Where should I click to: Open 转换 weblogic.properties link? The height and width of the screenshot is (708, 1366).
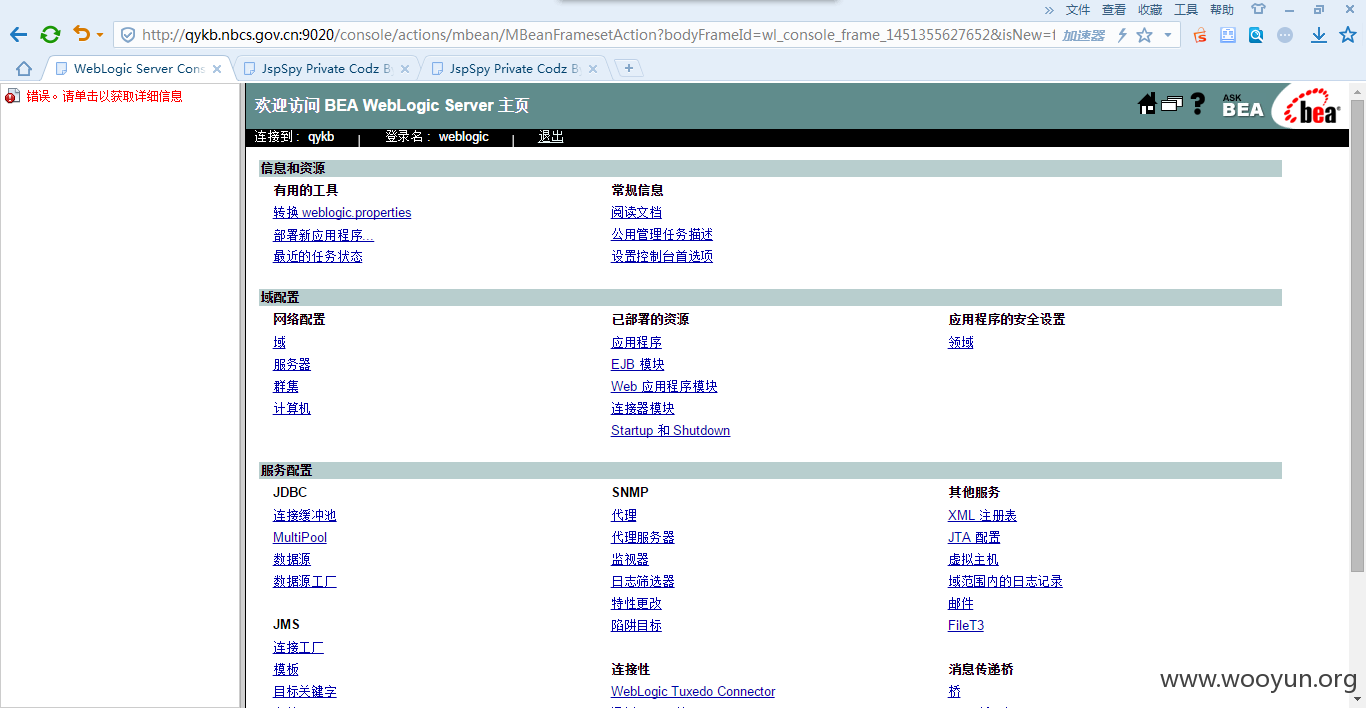342,213
